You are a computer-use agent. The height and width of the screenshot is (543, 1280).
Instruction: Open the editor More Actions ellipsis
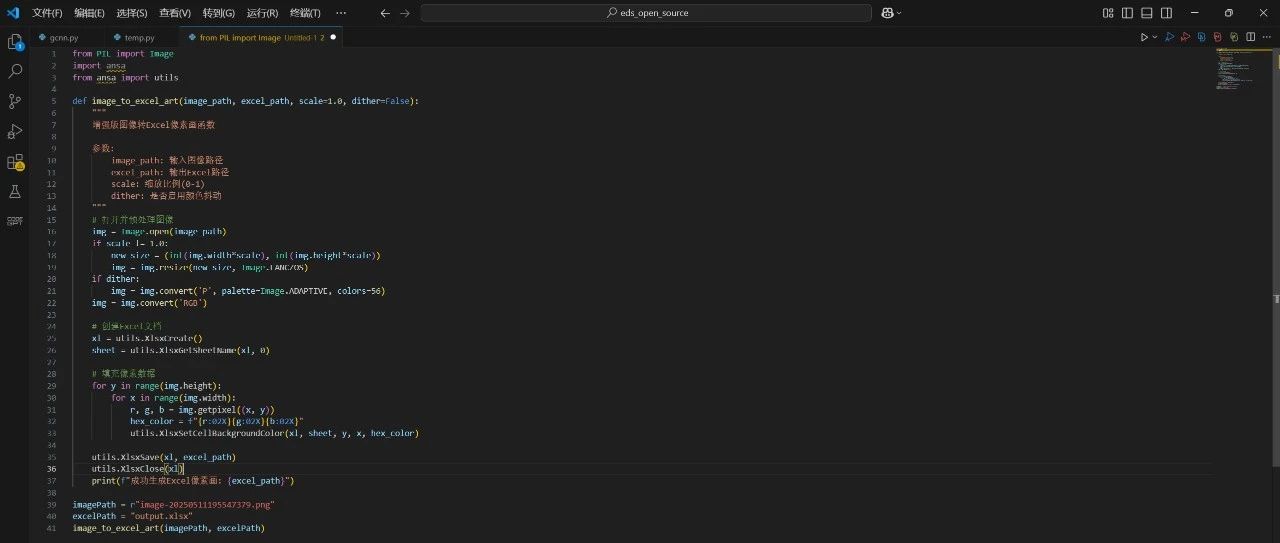[x=1267, y=37]
